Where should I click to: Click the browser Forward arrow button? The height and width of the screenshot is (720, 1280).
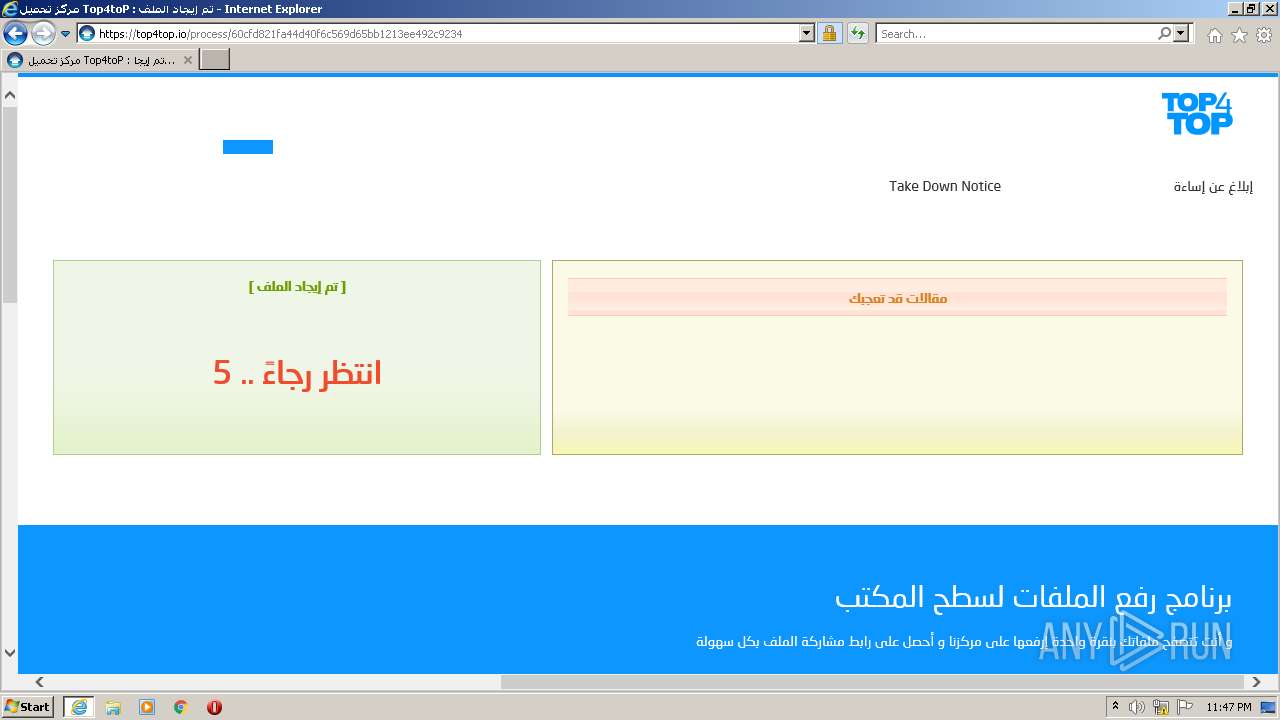pyautogui.click(x=43, y=33)
